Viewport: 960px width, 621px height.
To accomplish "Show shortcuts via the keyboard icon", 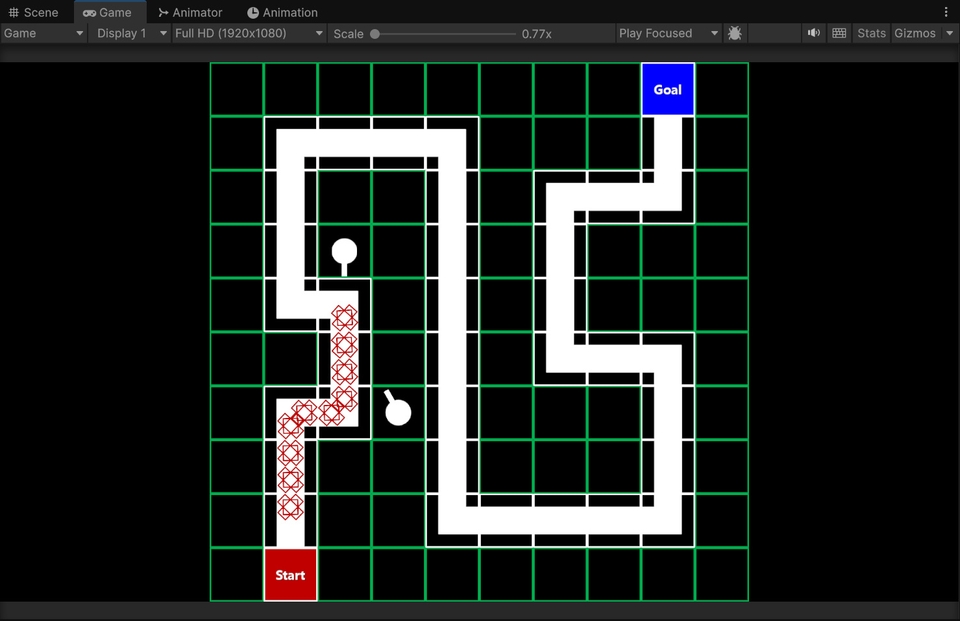I will point(839,33).
